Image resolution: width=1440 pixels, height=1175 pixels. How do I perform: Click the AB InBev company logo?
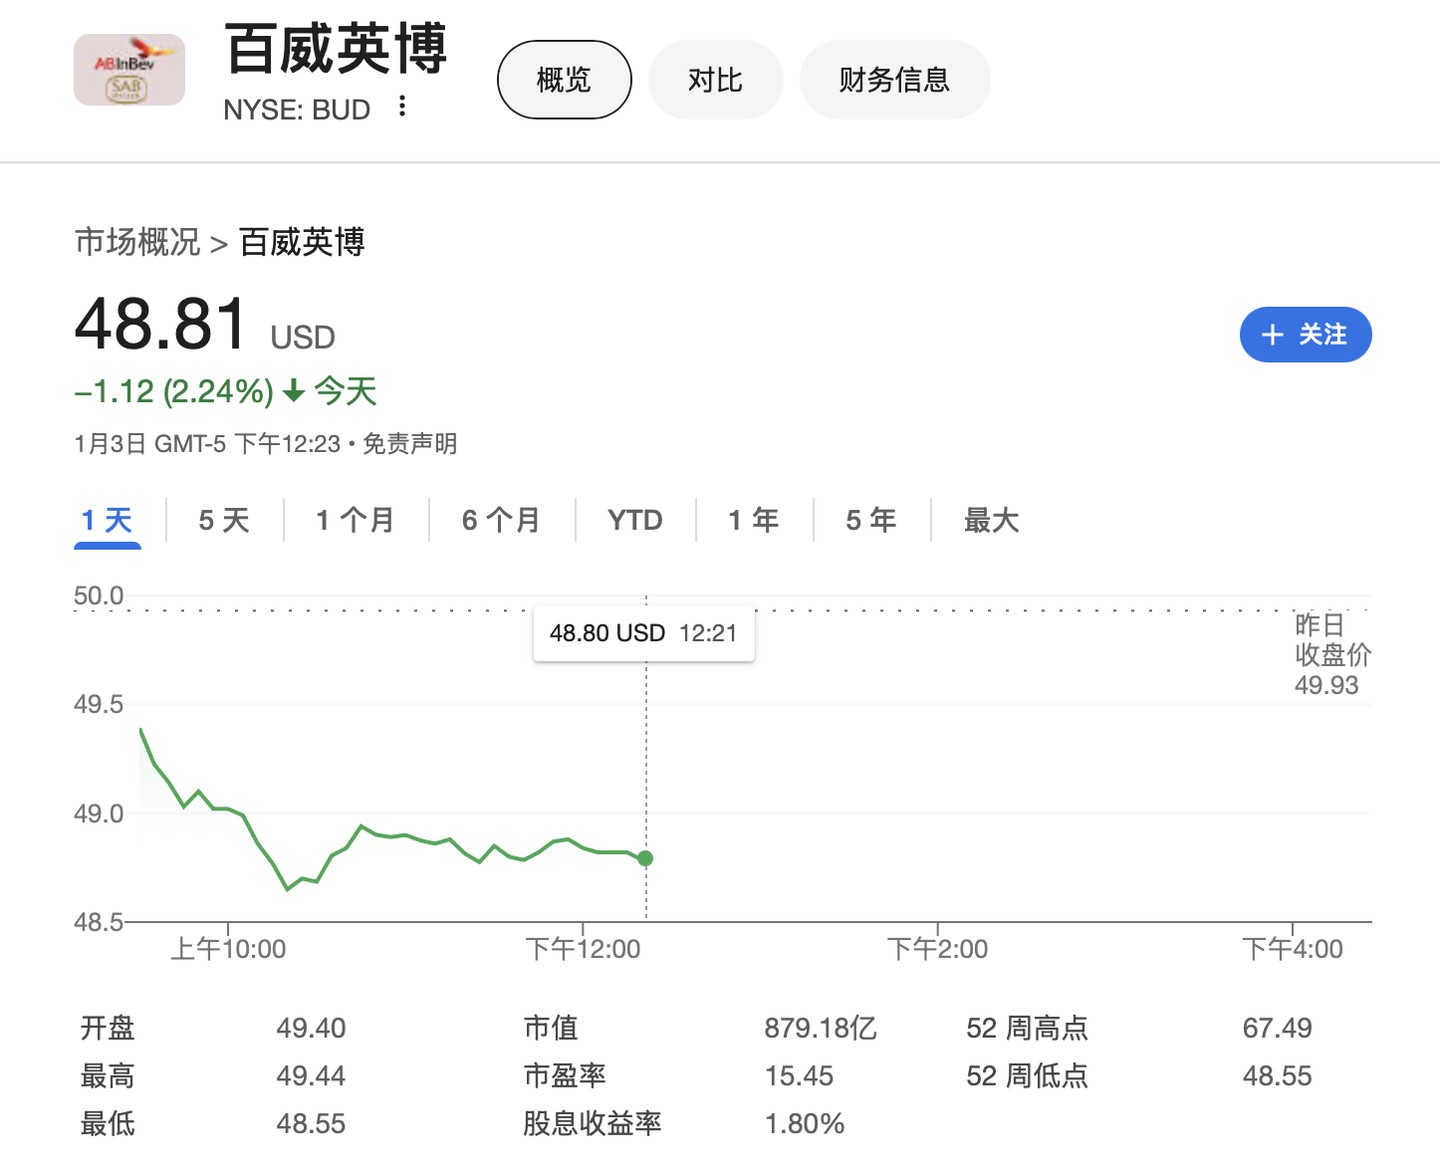pos(129,70)
